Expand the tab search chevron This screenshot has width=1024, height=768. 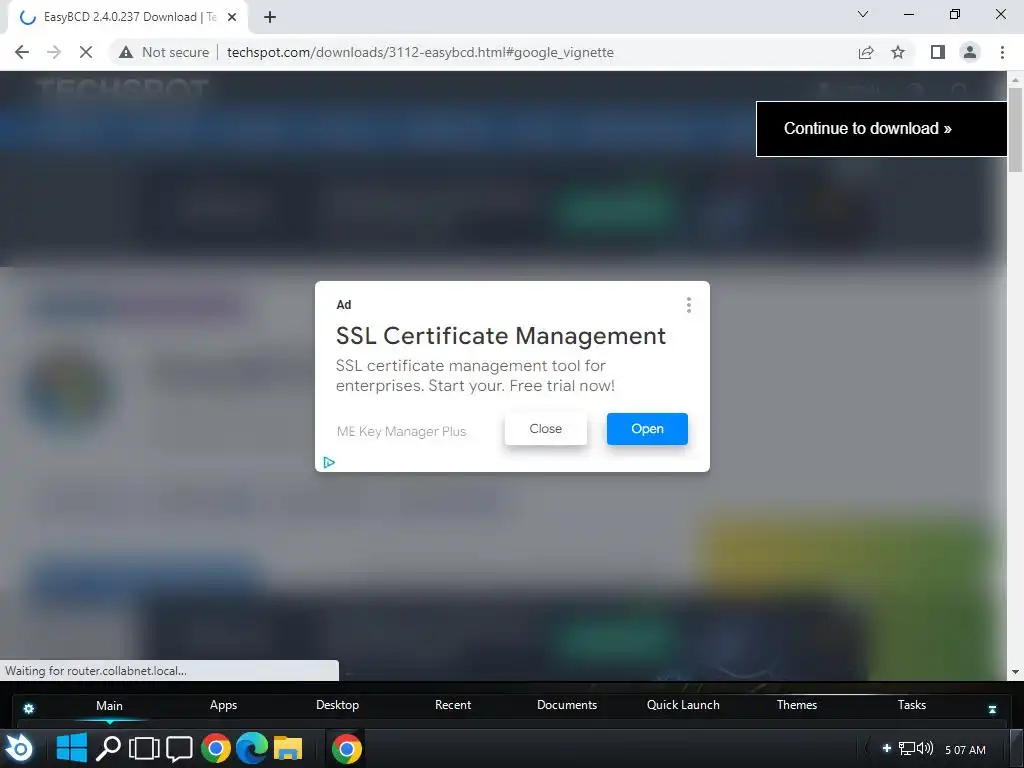tap(863, 14)
